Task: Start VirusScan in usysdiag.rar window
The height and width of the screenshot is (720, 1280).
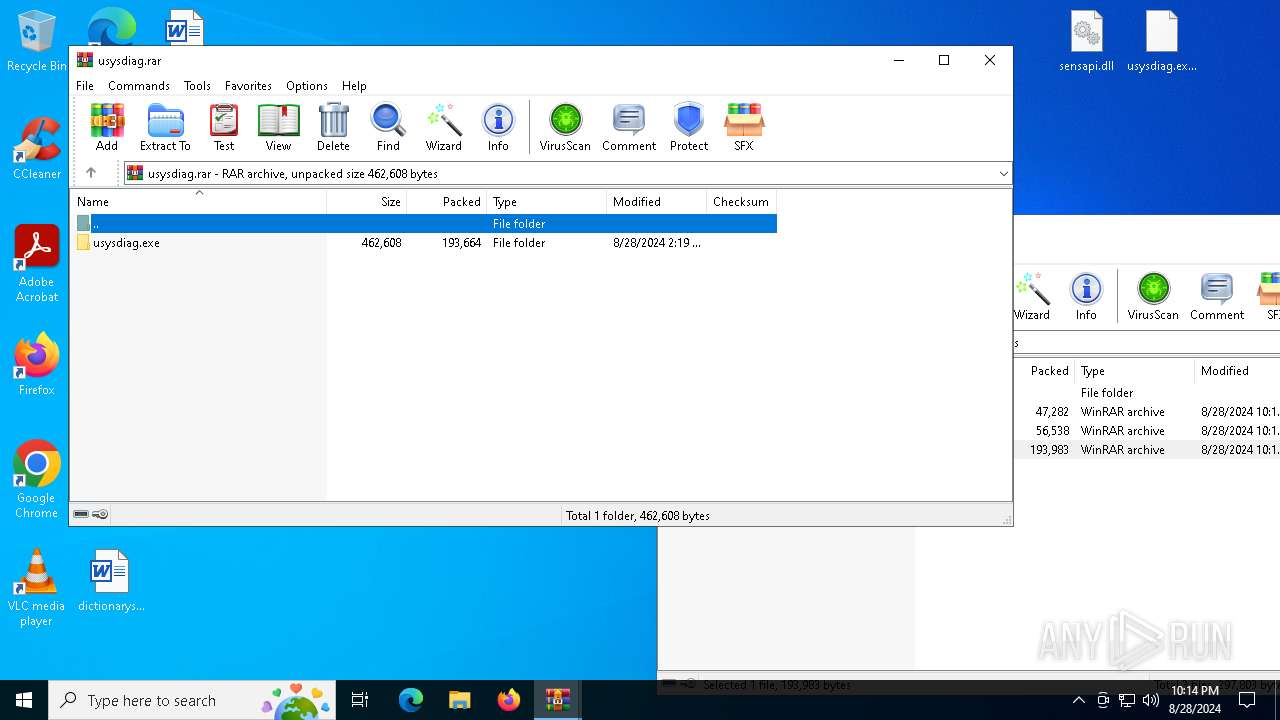Action: 565,127
